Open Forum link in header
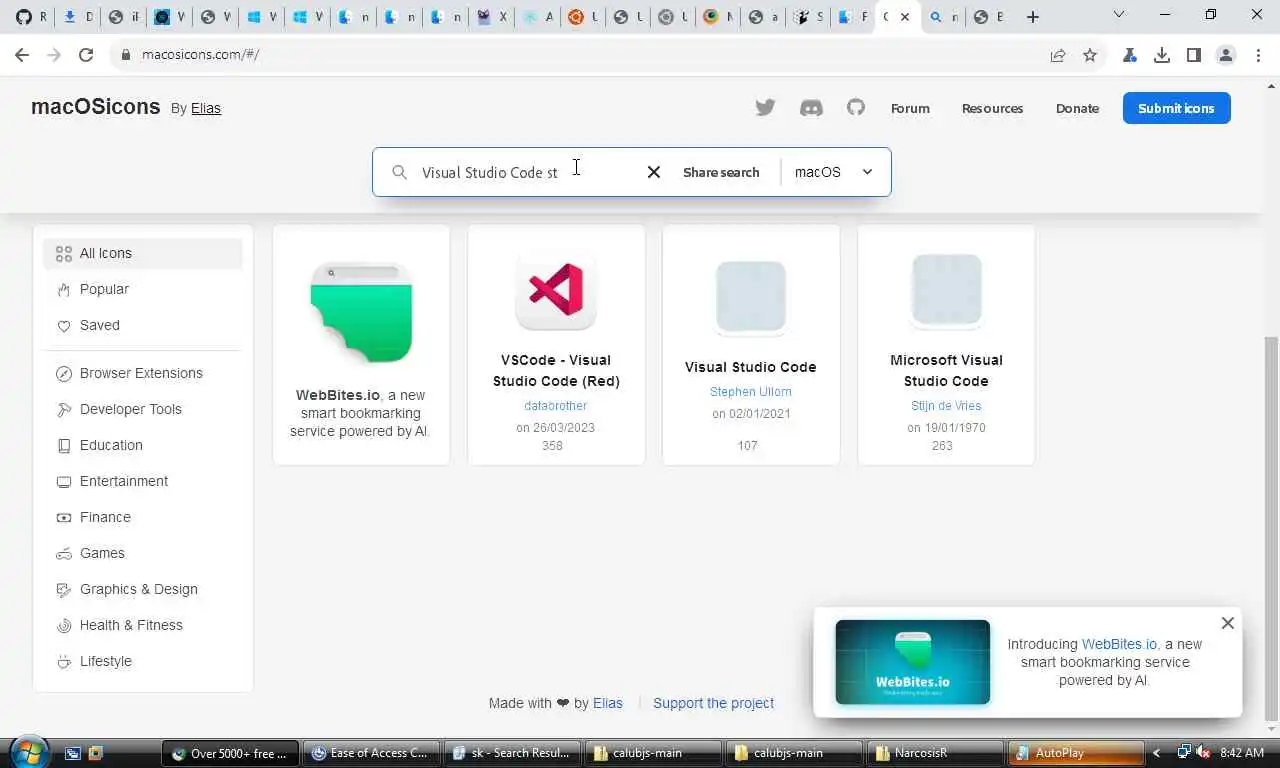The width and height of the screenshot is (1280, 768). tap(910, 108)
